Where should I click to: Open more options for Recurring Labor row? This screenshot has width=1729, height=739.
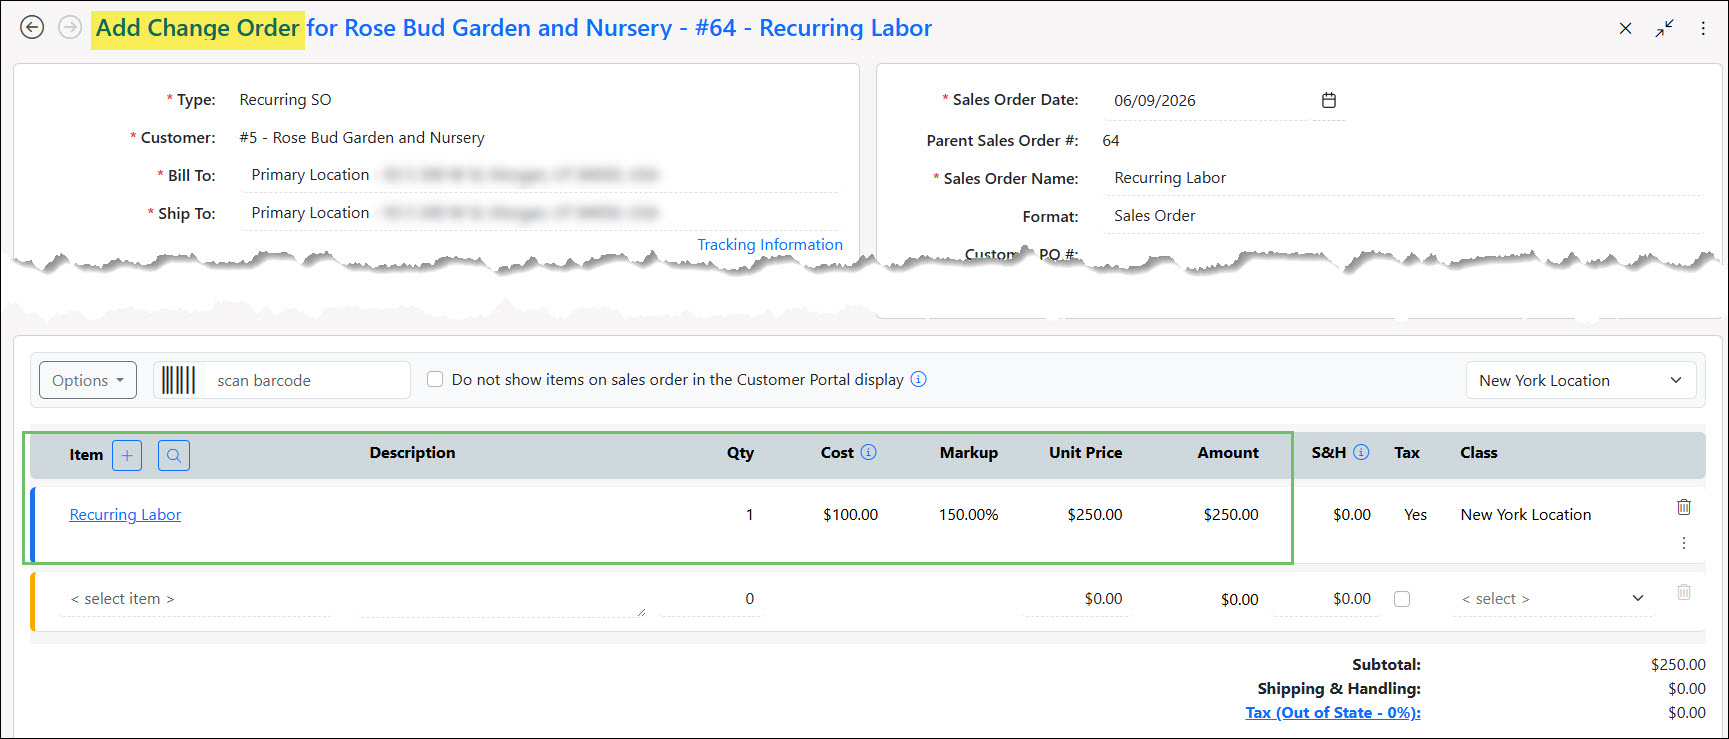pyautogui.click(x=1684, y=543)
